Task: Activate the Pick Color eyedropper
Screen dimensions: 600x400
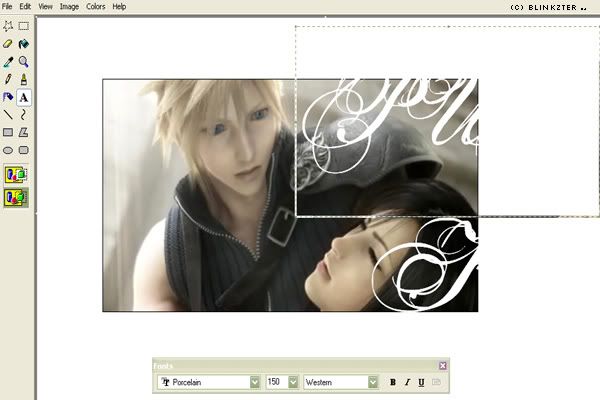Action: click(8, 62)
